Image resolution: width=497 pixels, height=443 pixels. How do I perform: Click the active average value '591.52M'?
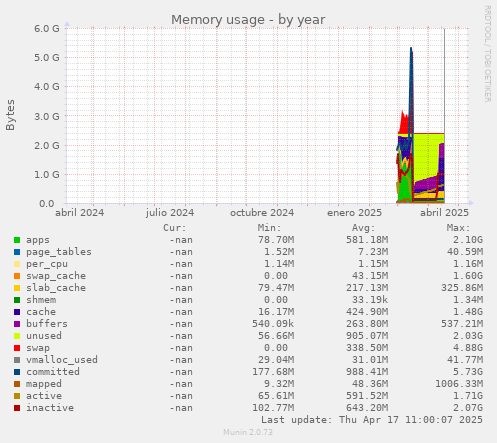367,396
